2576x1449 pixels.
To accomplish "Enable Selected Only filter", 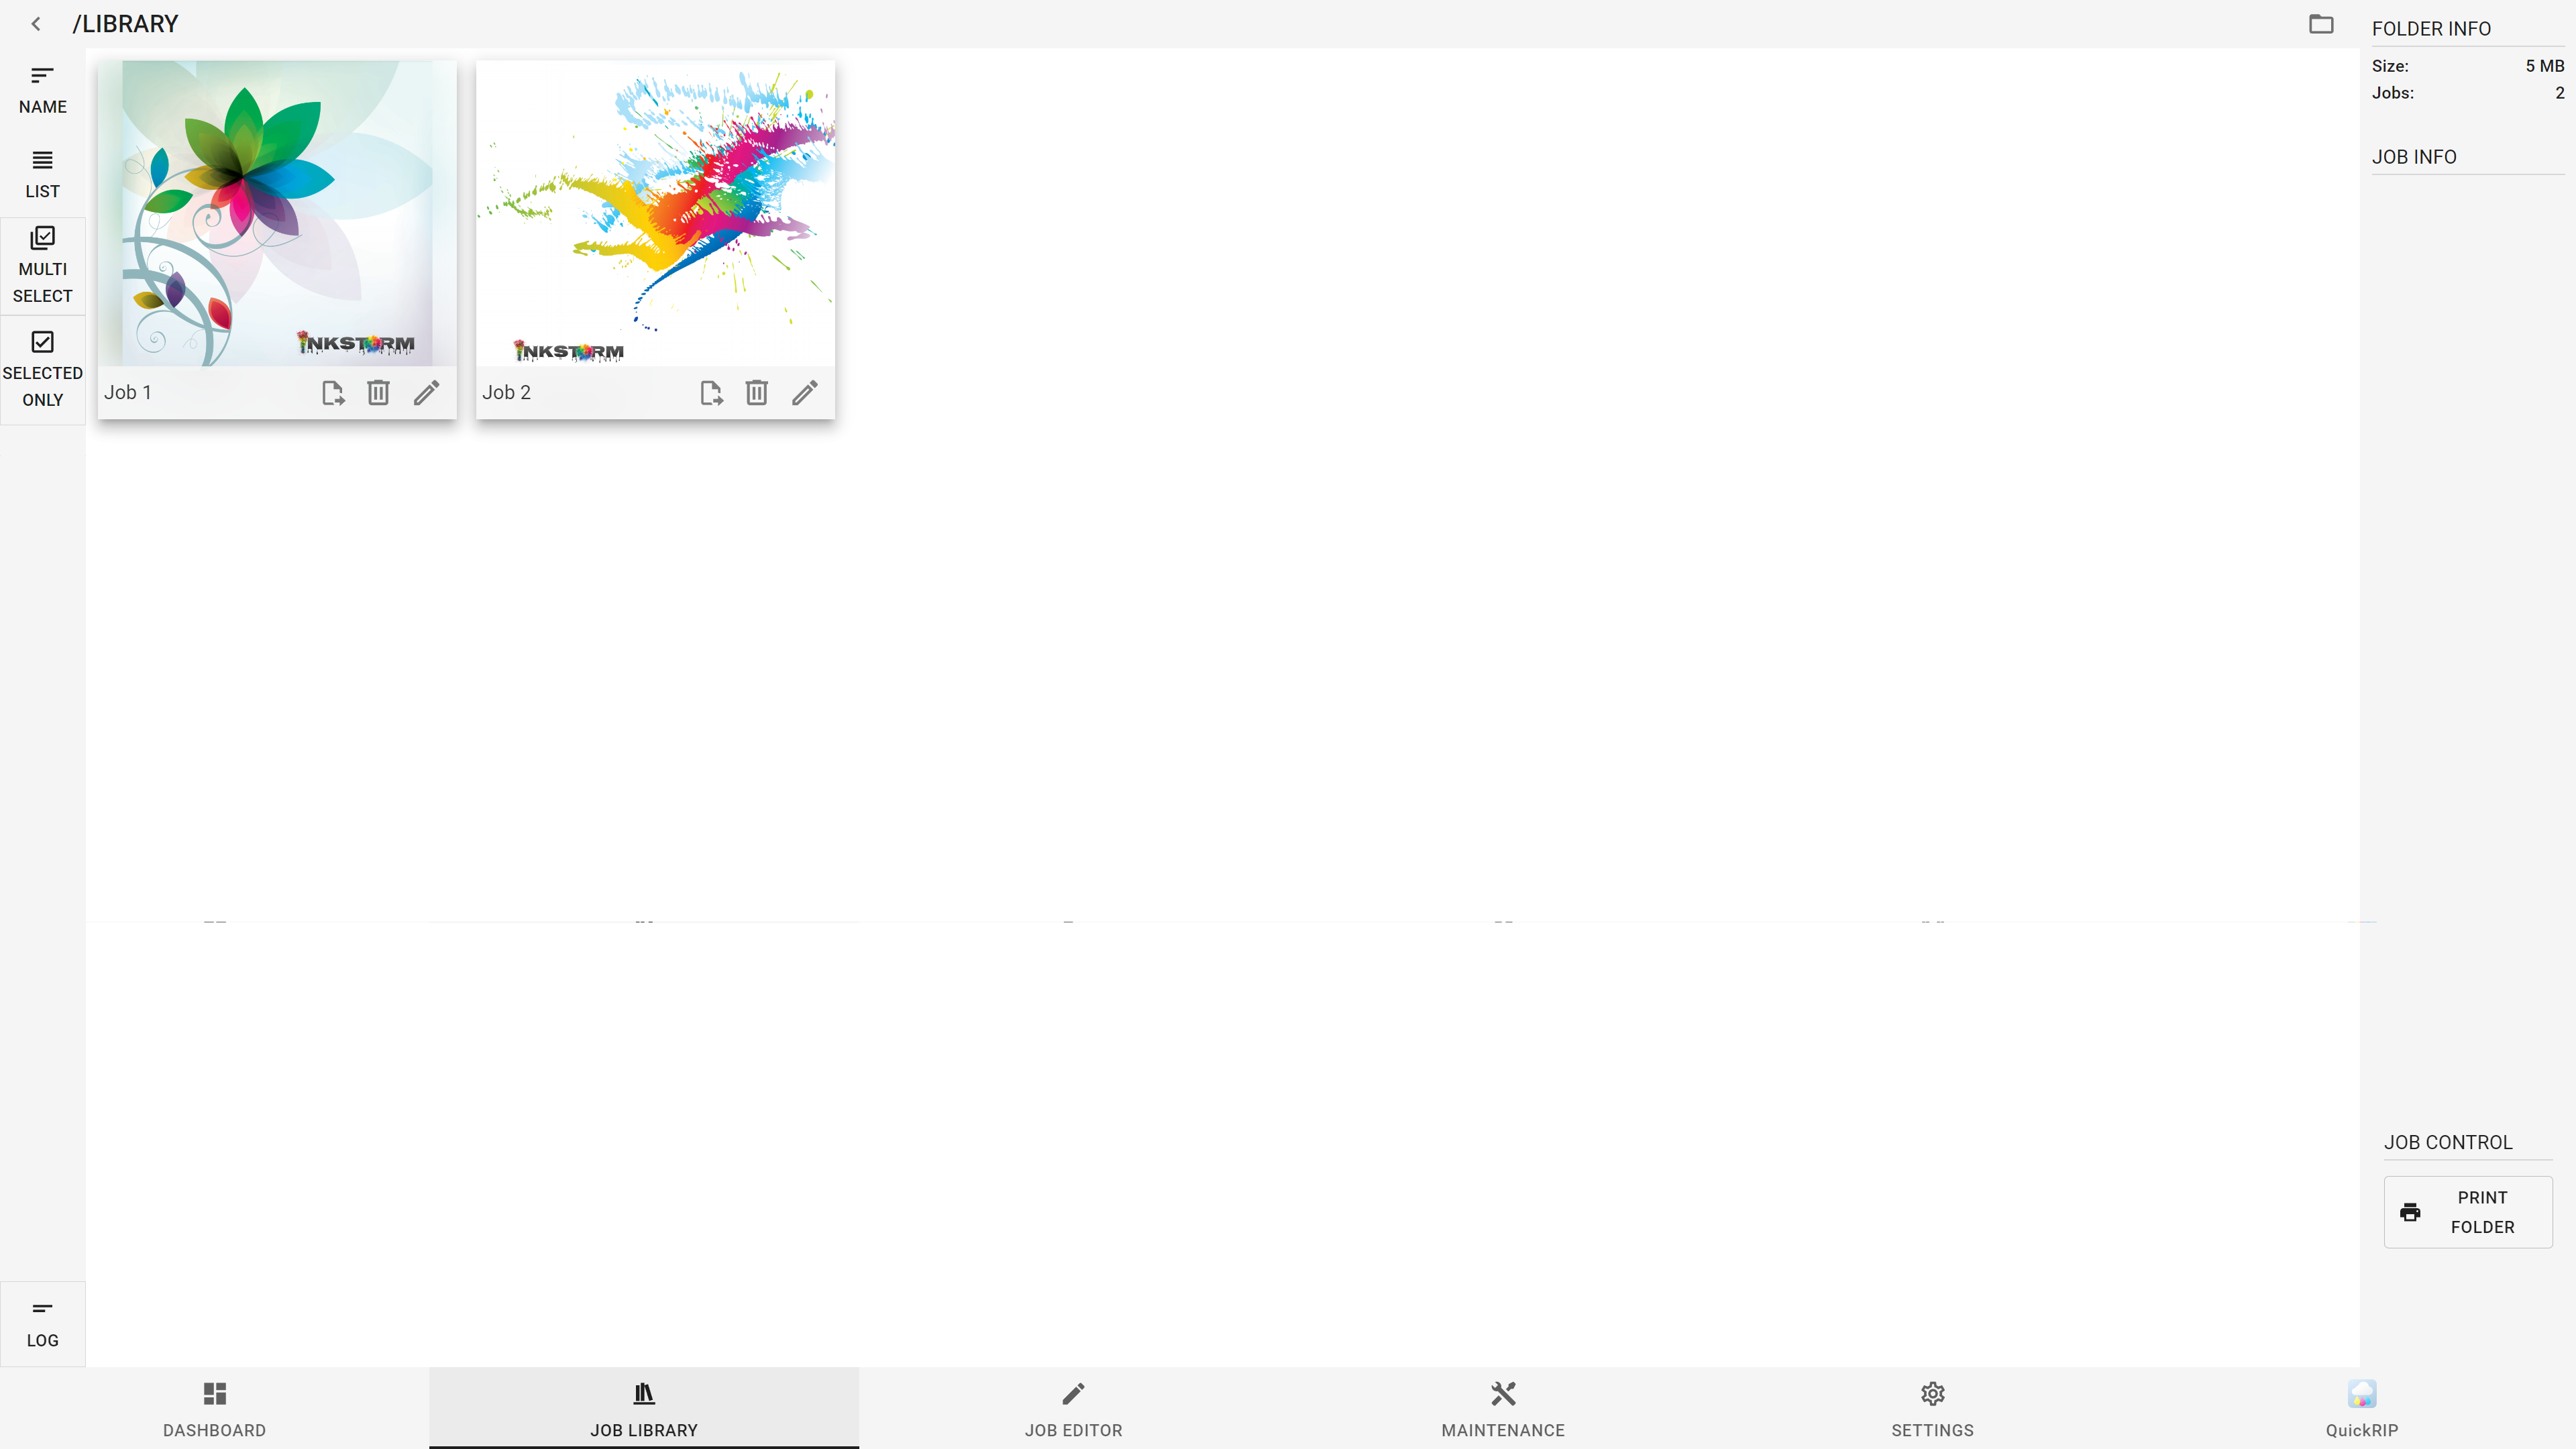I will pyautogui.click(x=42, y=366).
